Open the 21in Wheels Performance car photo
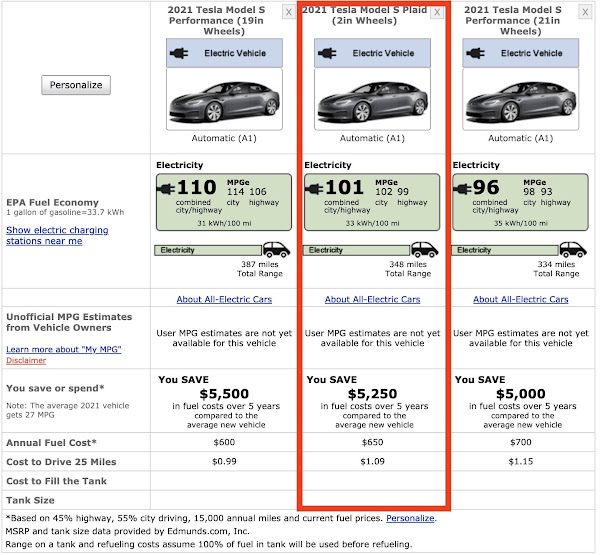This screenshot has height=555, width=600. coord(521,103)
